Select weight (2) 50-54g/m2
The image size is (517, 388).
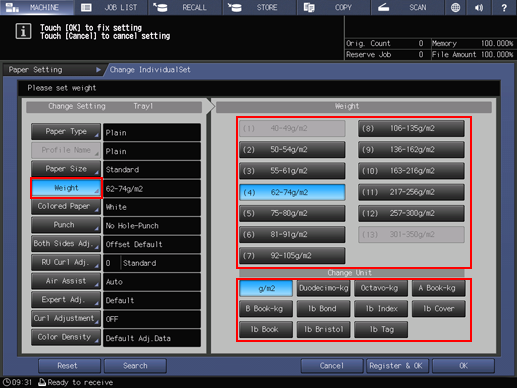[x=292, y=150]
